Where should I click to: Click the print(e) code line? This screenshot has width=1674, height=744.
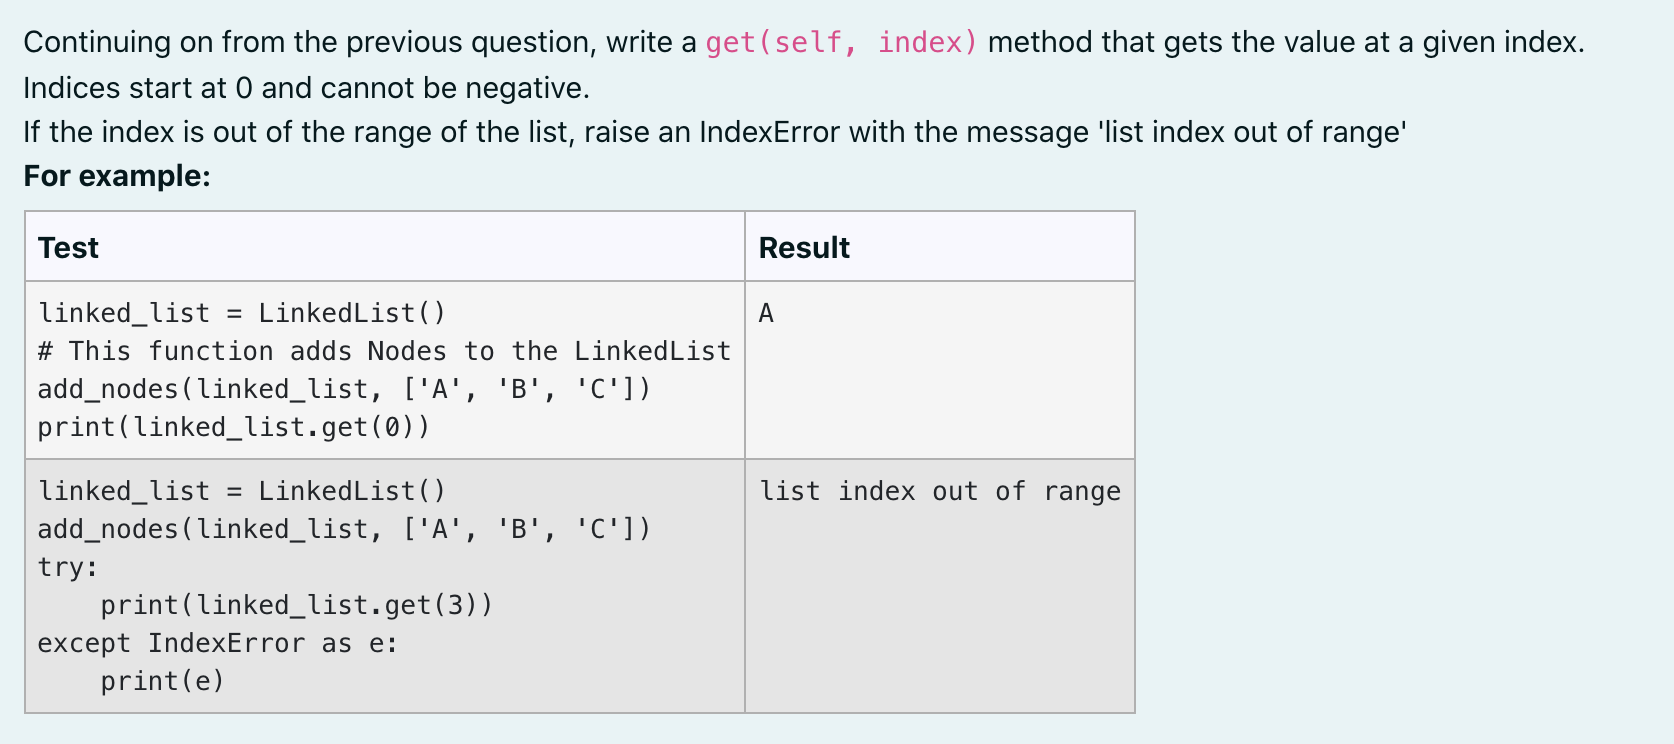click(x=162, y=681)
